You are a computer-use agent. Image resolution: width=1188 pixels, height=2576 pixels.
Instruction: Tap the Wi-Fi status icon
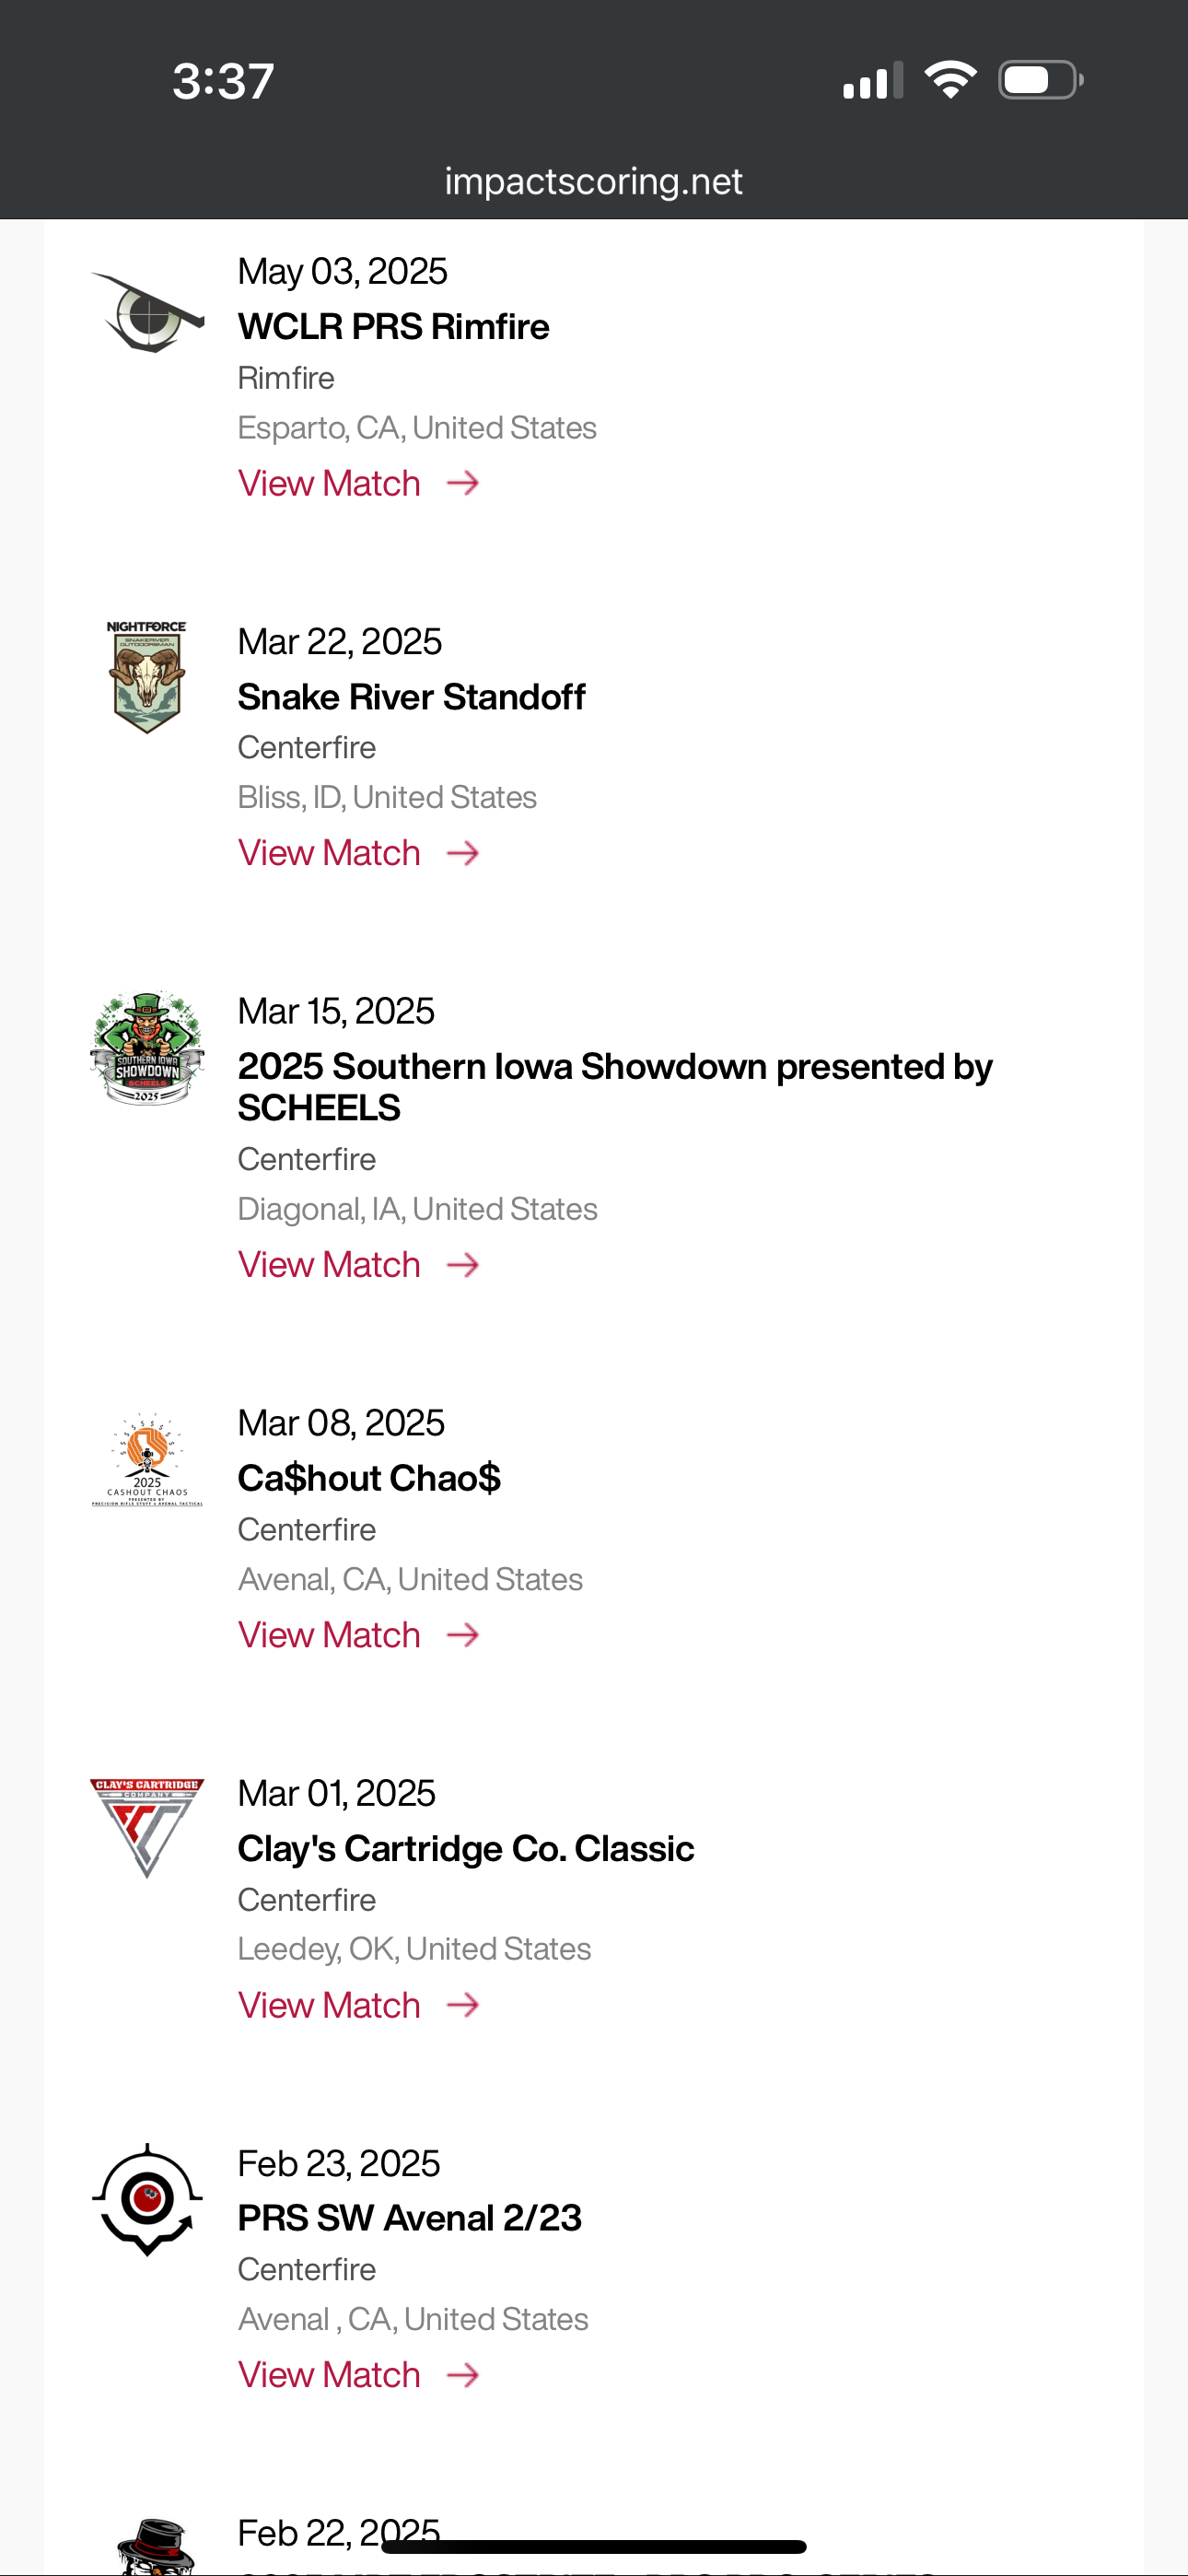click(950, 80)
